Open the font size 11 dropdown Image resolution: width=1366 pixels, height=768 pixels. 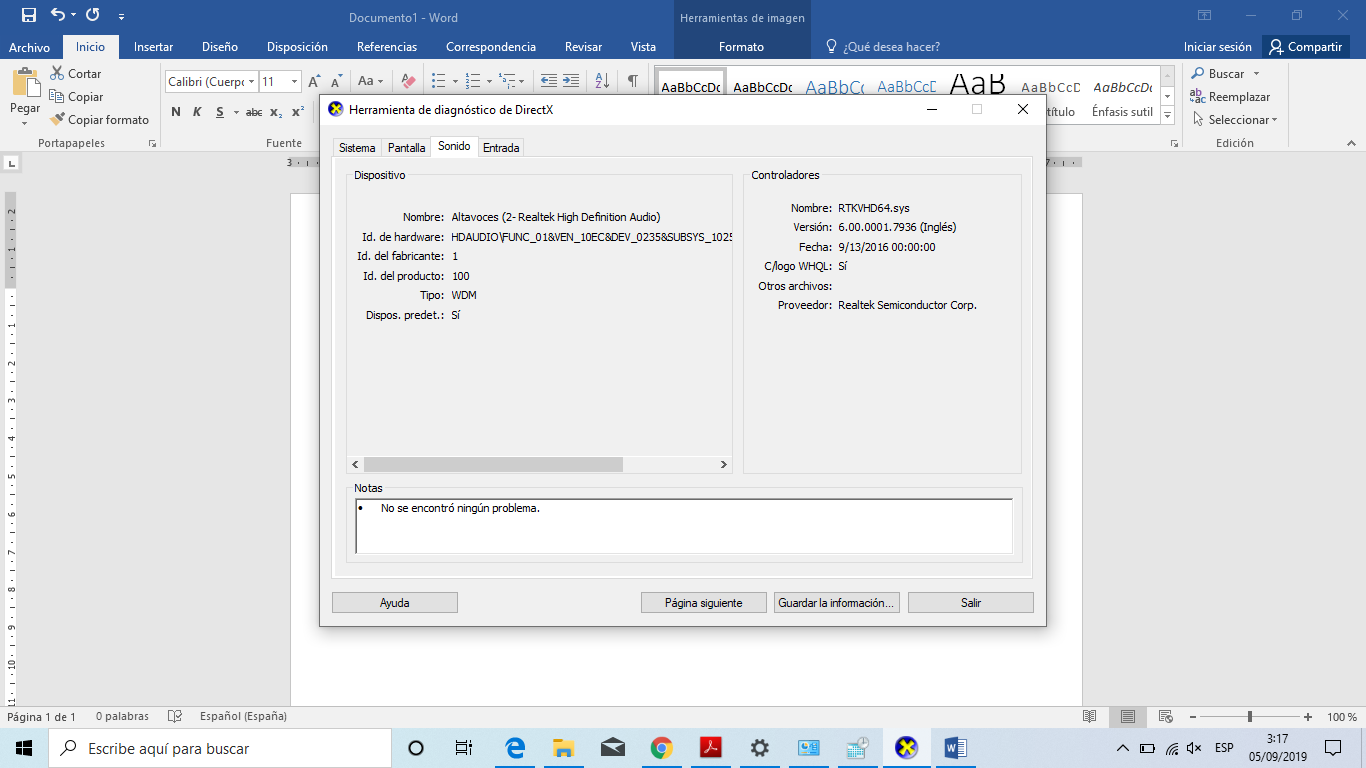pos(294,81)
